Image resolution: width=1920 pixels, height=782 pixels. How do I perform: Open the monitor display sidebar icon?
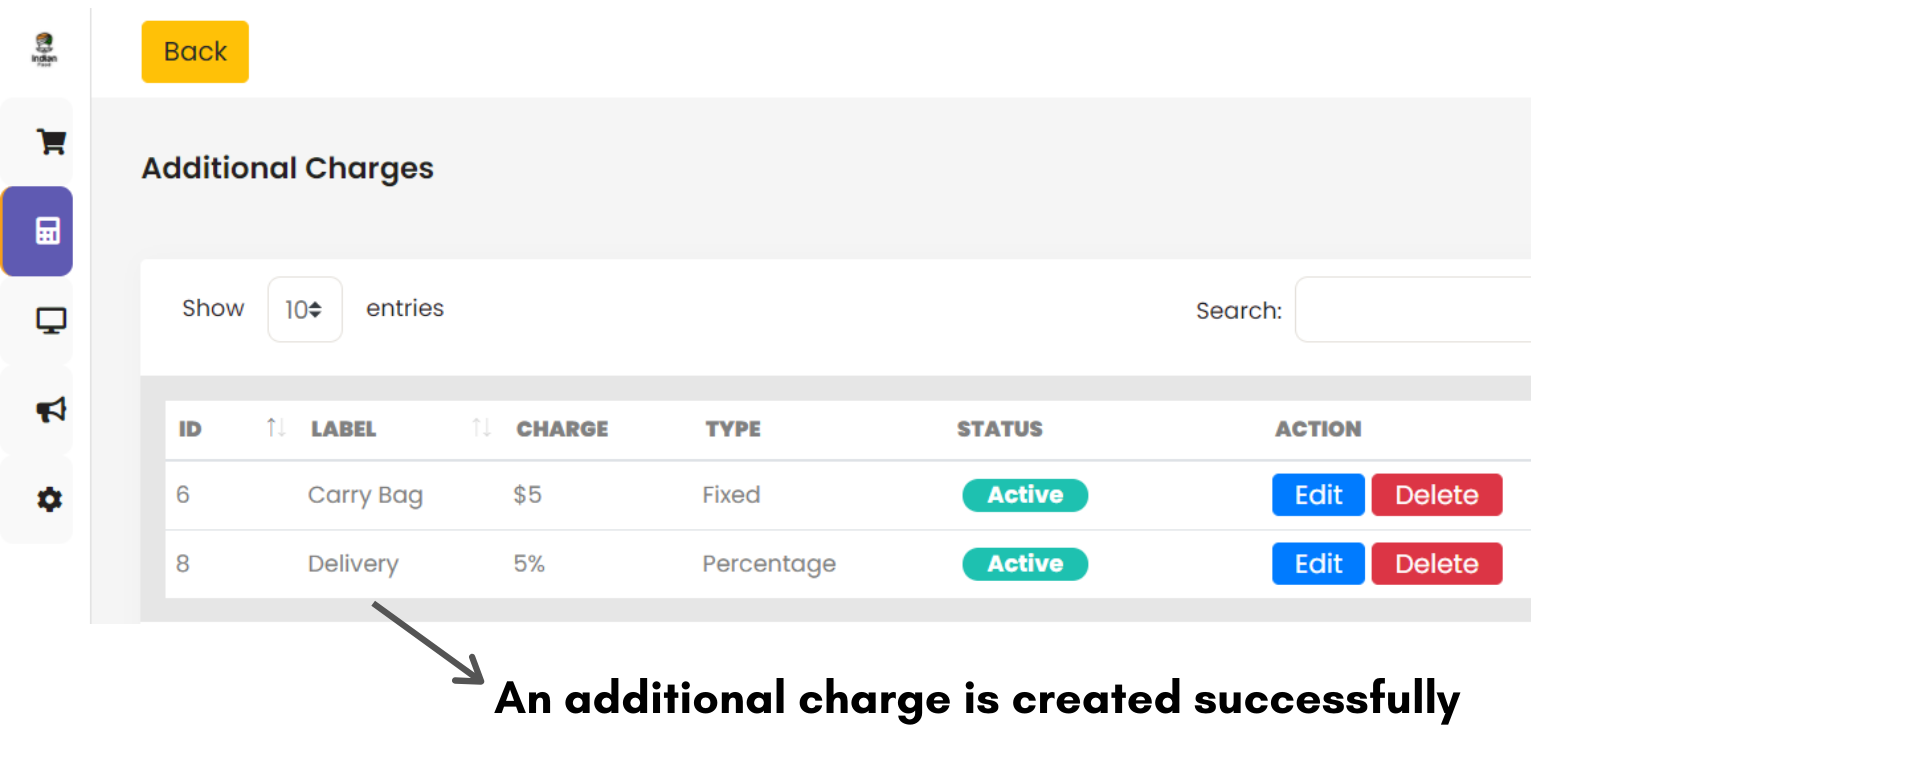tap(50, 321)
